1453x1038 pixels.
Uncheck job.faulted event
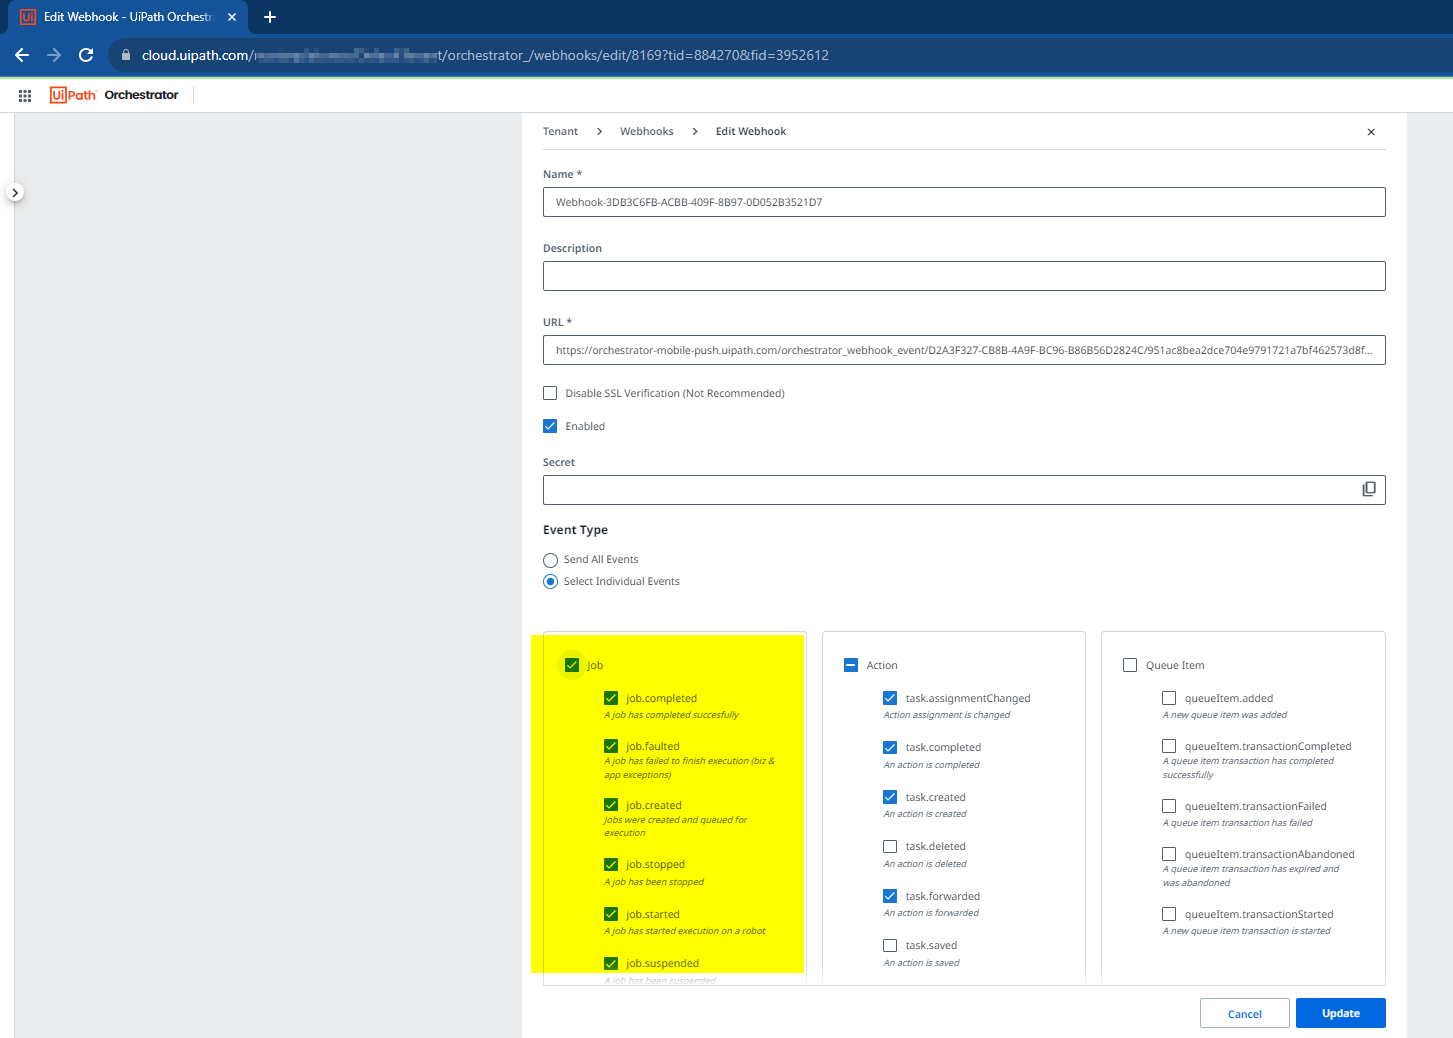[x=611, y=746]
